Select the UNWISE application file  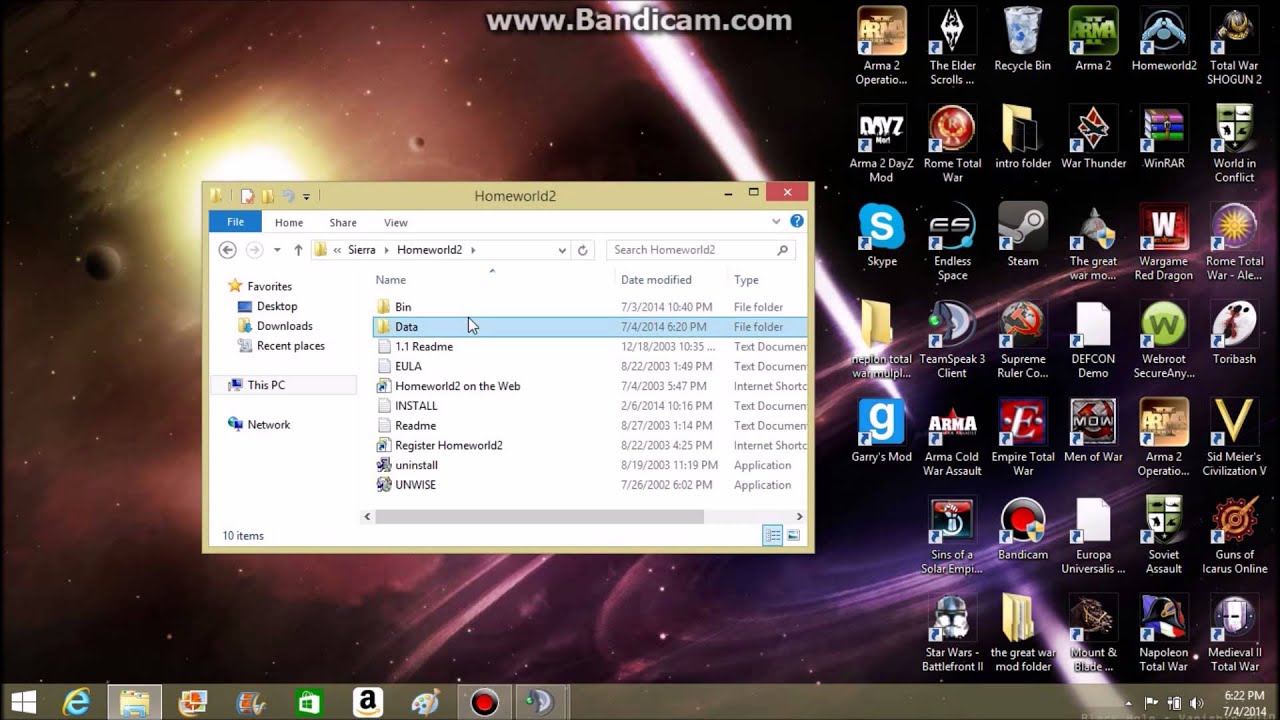[590, 485]
